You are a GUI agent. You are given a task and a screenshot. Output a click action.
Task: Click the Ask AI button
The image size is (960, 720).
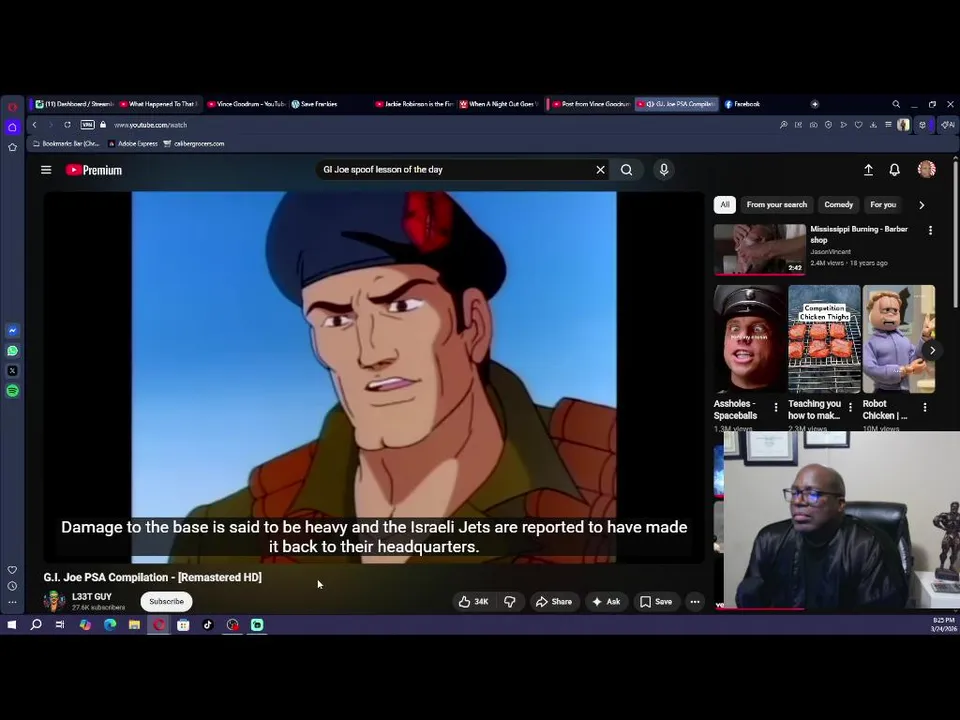(x=606, y=602)
